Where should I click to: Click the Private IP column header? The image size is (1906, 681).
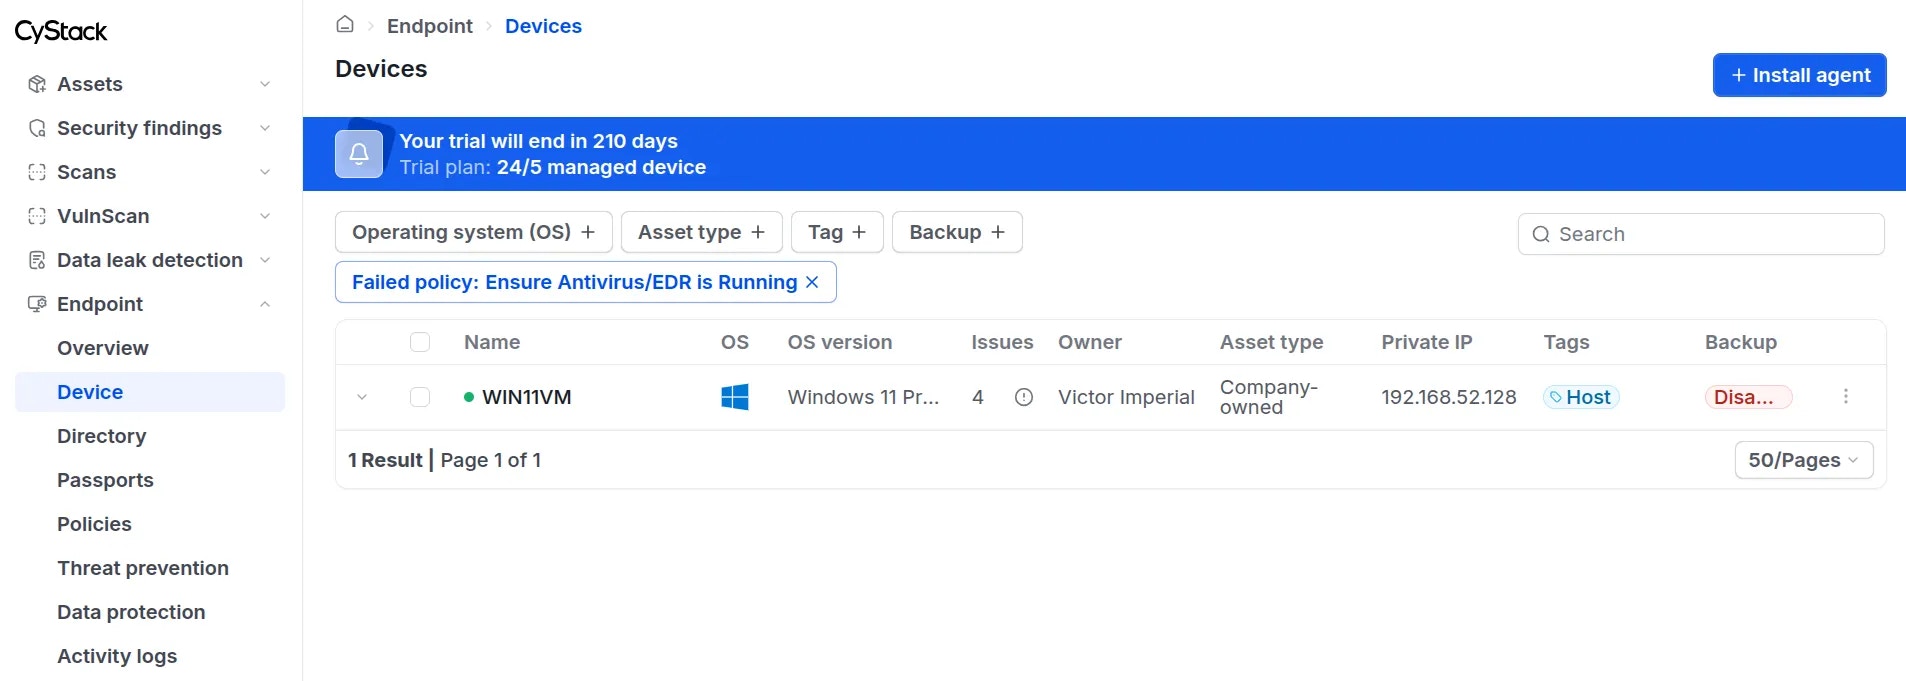tap(1427, 342)
